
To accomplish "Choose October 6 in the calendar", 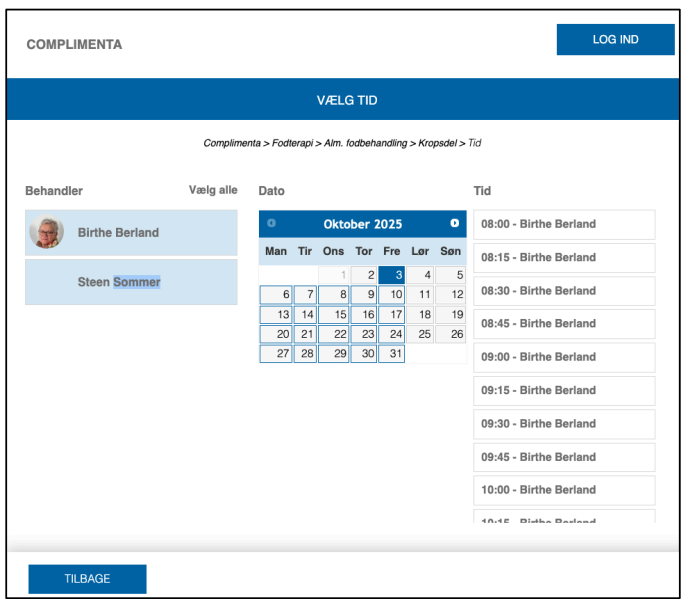I will 277,295.
